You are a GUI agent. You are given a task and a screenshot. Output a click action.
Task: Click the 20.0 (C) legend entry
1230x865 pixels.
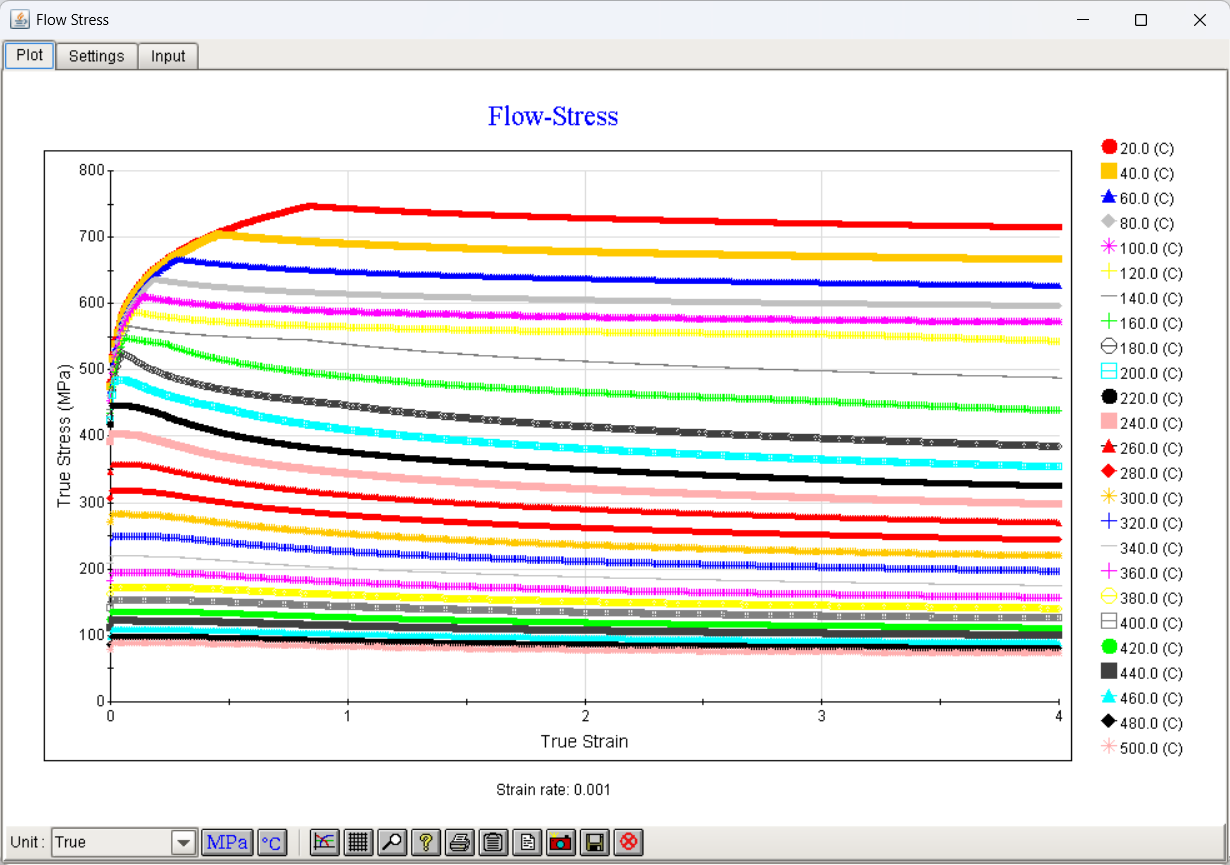click(x=1138, y=148)
